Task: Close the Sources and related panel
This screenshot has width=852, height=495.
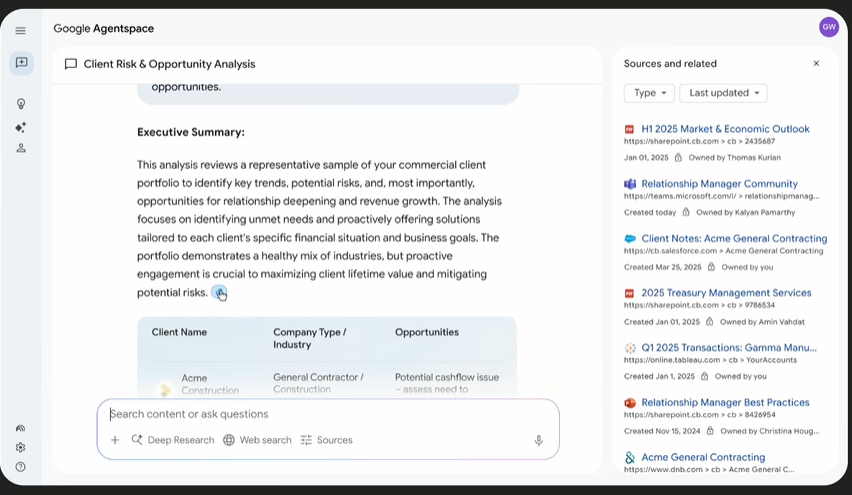Action: tap(816, 64)
